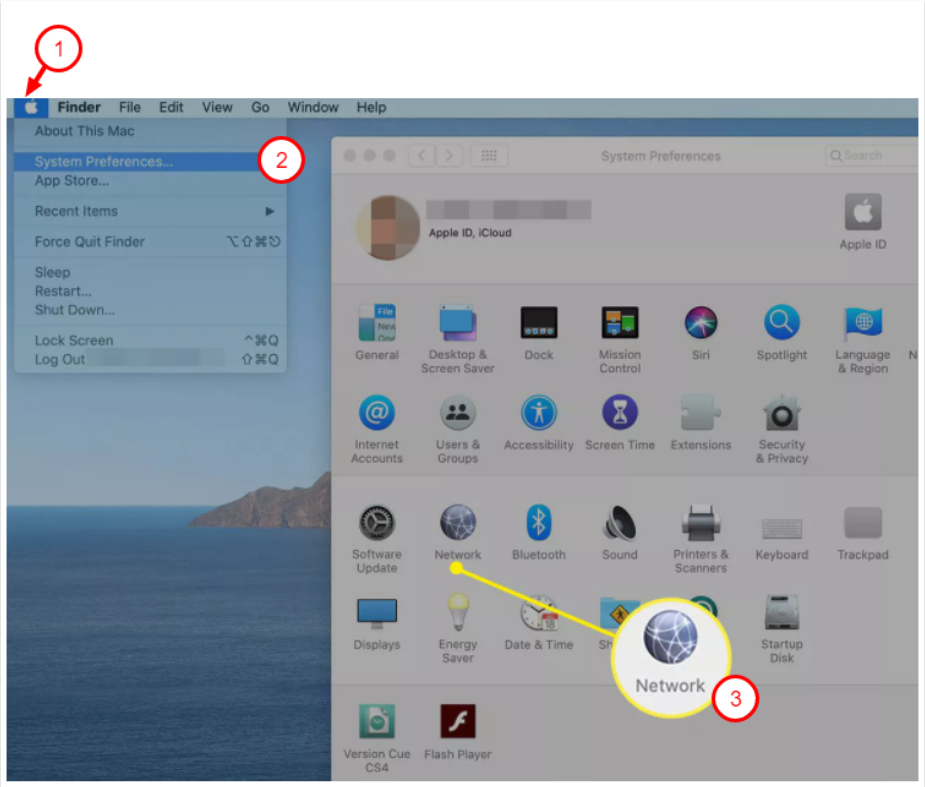Open the Finder menu
Screen dimensions: 925x787
[79, 107]
